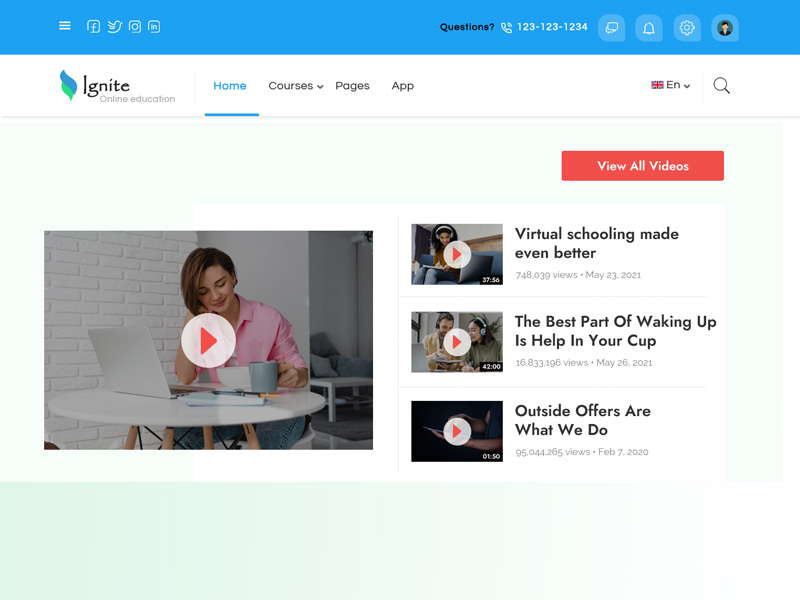Screen dimensions: 800x600
Task: Visit the Instagram social icon
Action: [135, 27]
